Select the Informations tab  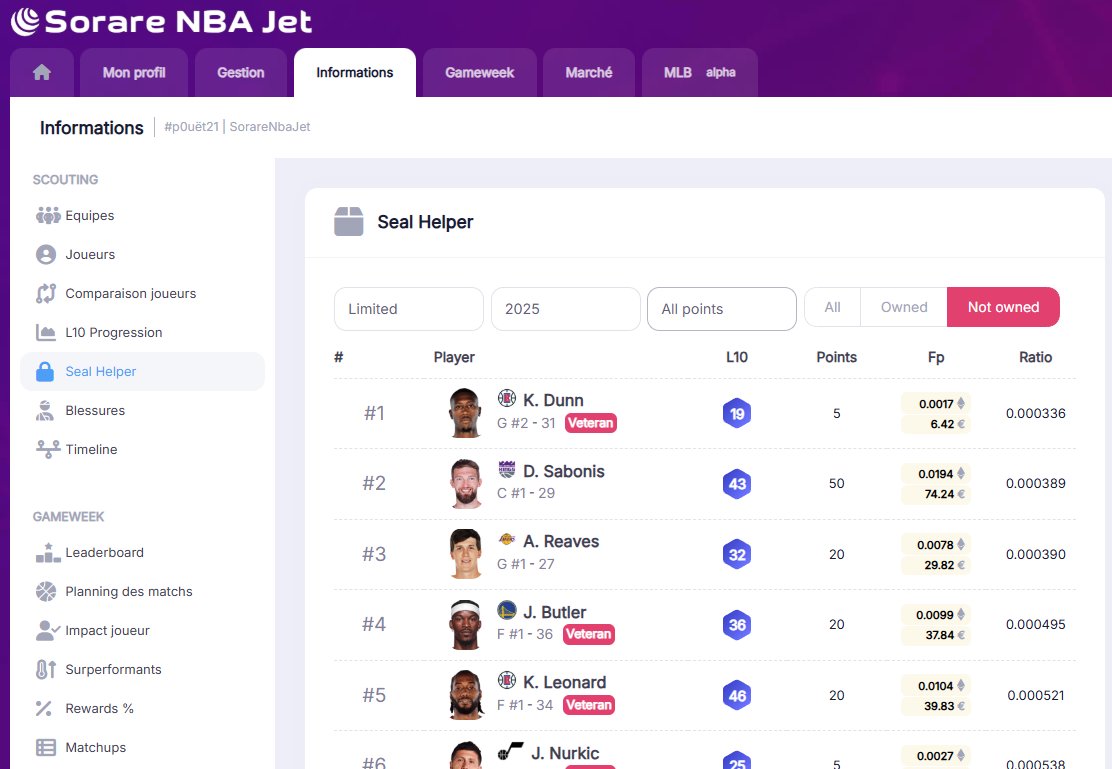tap(355, 72)
